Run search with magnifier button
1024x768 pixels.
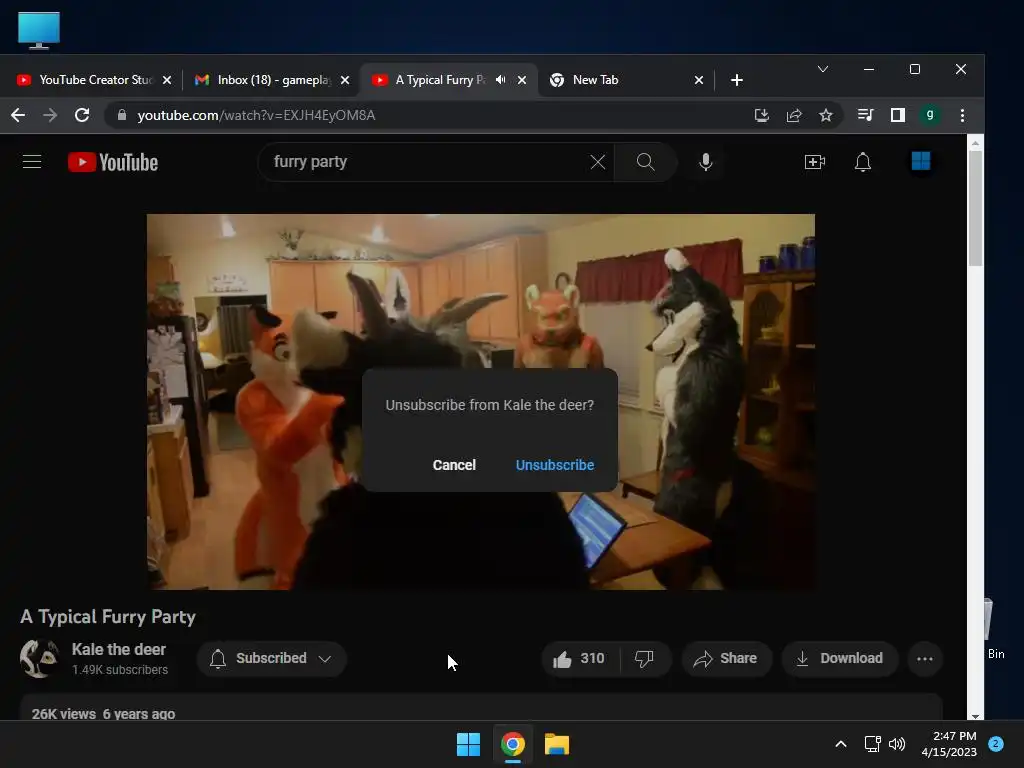[x=645, y=162]
